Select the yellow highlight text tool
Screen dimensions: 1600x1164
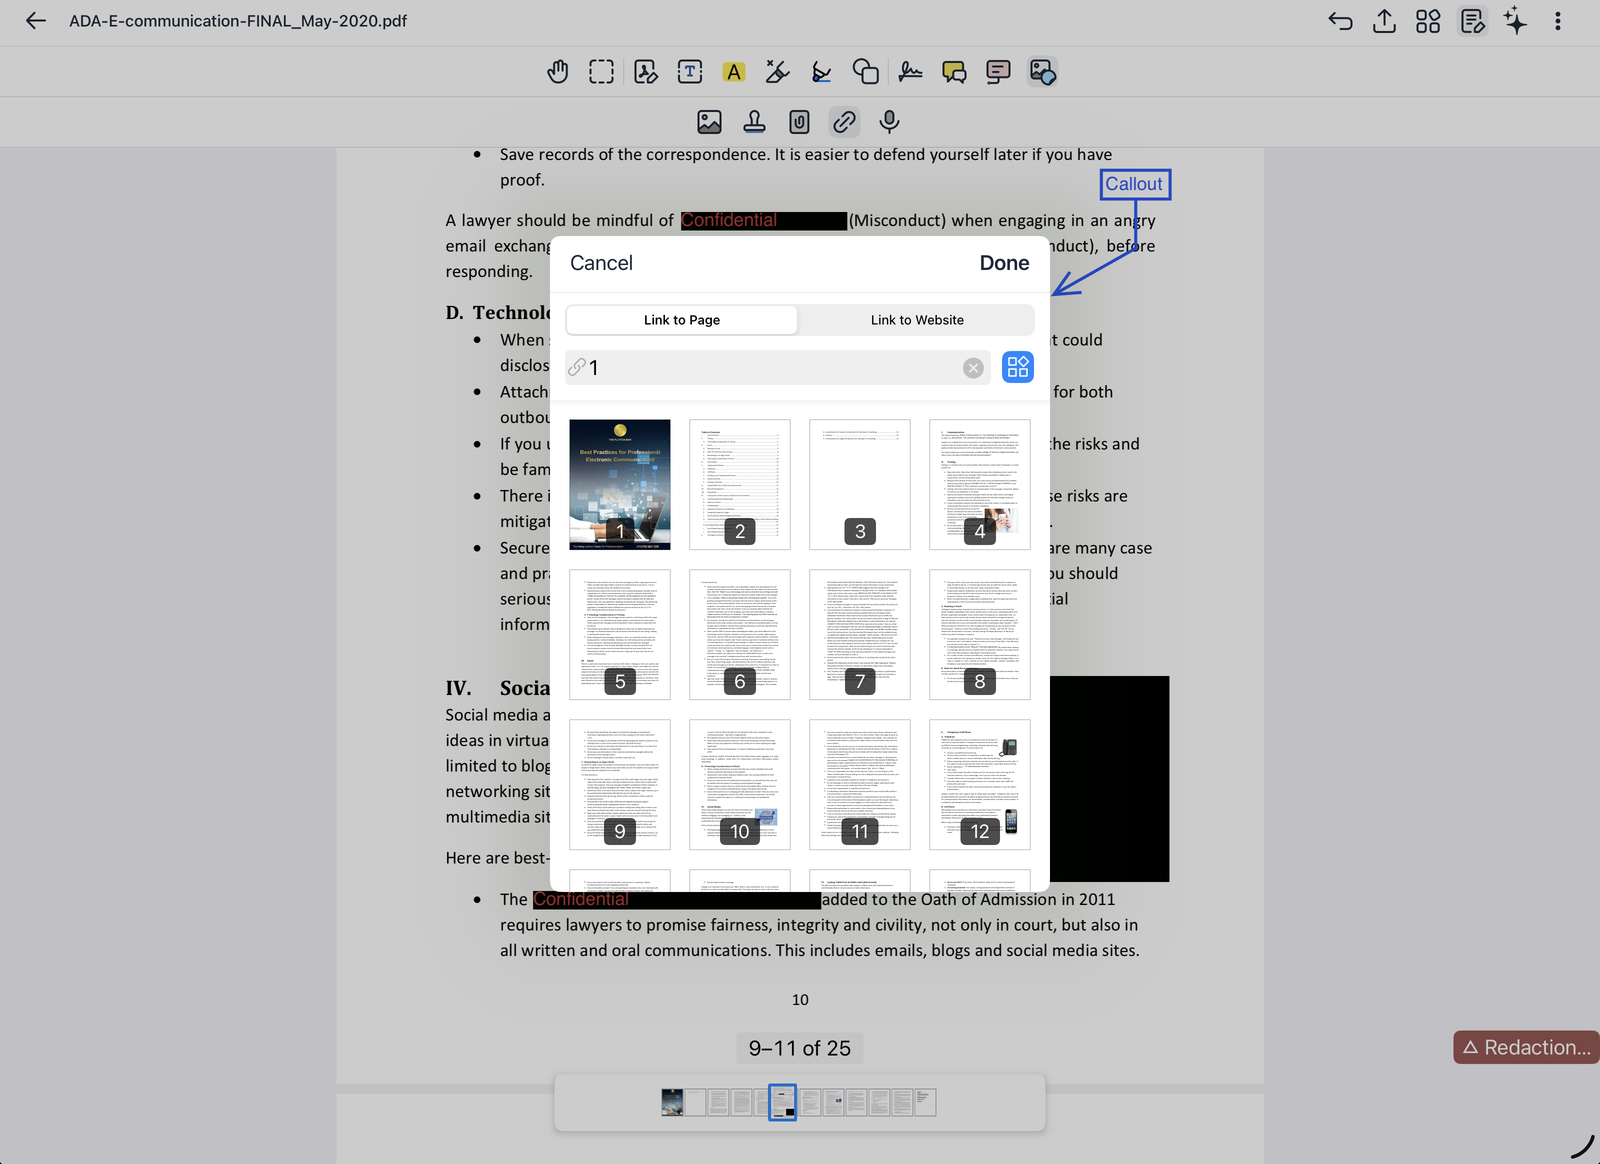tap(734, 72)
